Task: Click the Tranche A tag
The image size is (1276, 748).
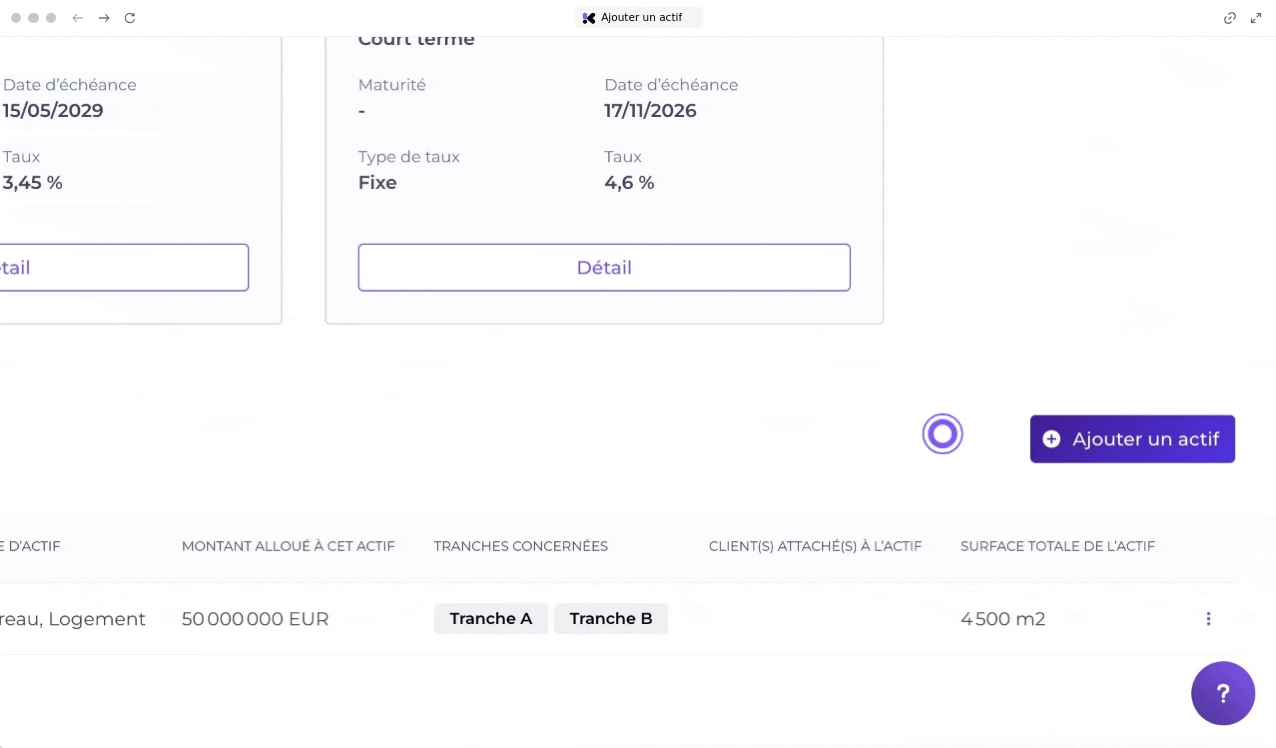Action: pyautogui.click(x=490, y=619)
